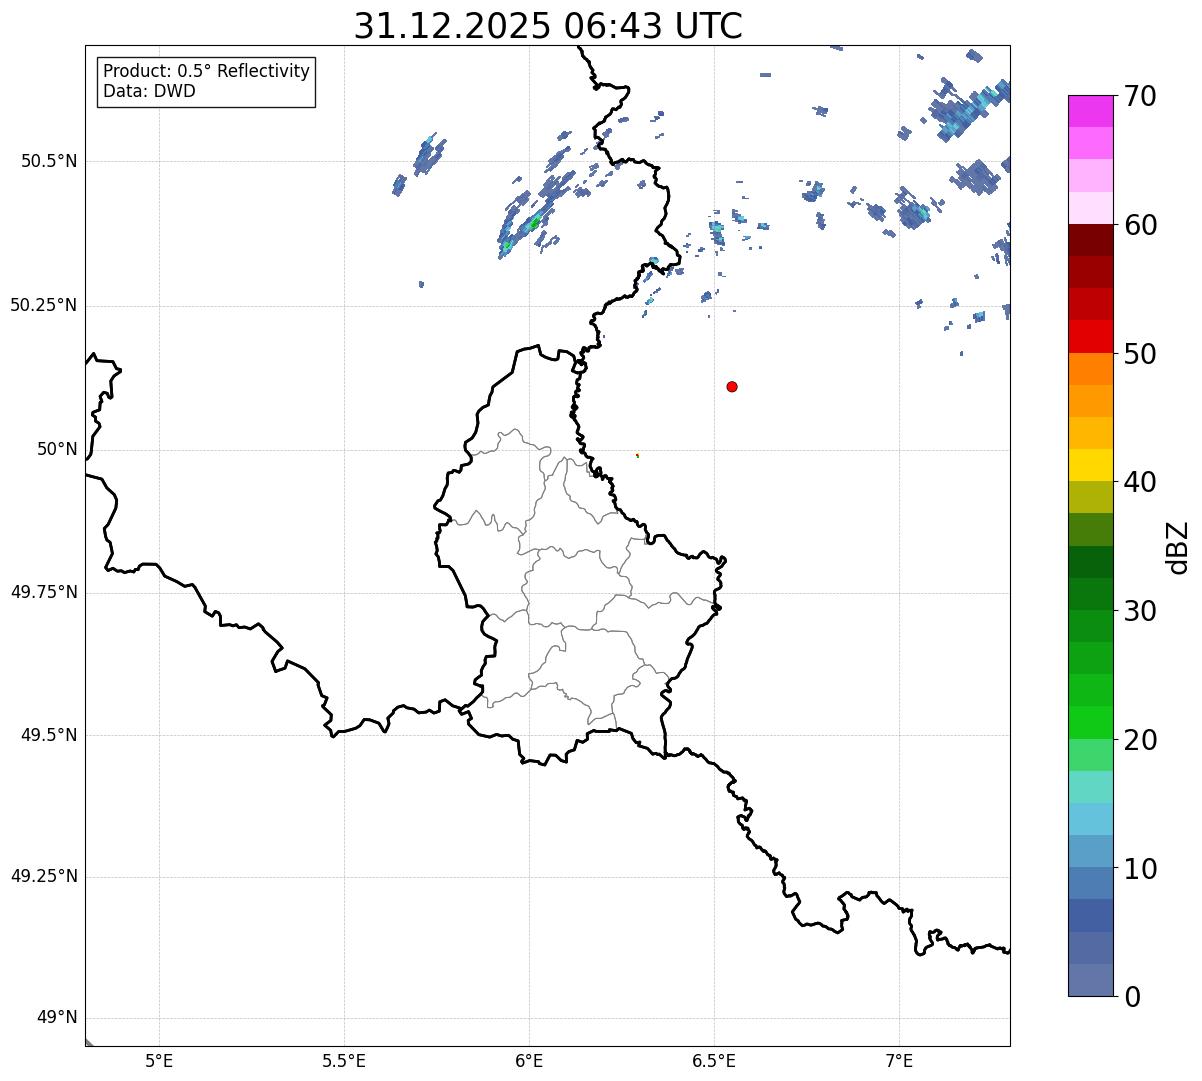Click the "Product: 0.5° Reflectivity" text
Screen dimensions: 1202x1081
click(206, 71)
